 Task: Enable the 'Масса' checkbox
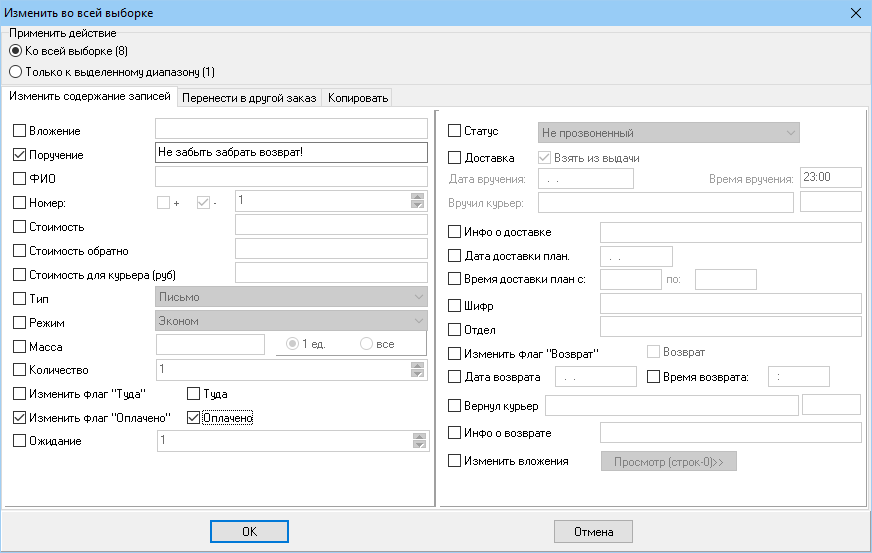19,346
